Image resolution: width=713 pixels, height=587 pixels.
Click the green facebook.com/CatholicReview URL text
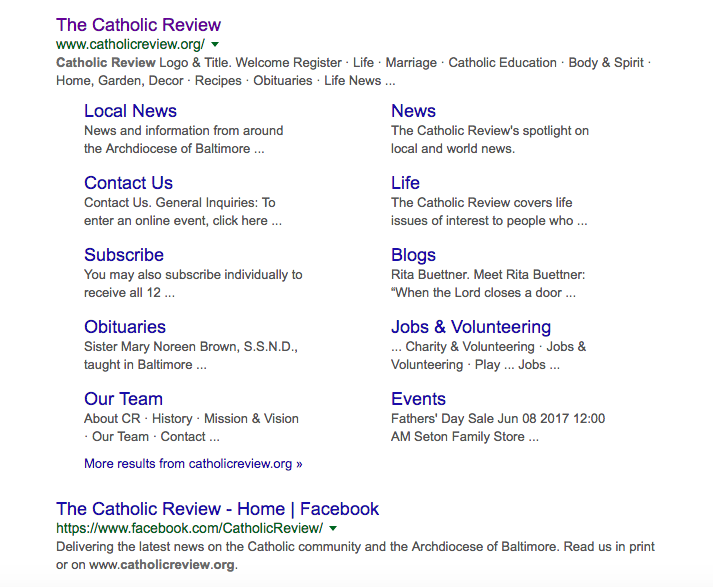point(189,529)
